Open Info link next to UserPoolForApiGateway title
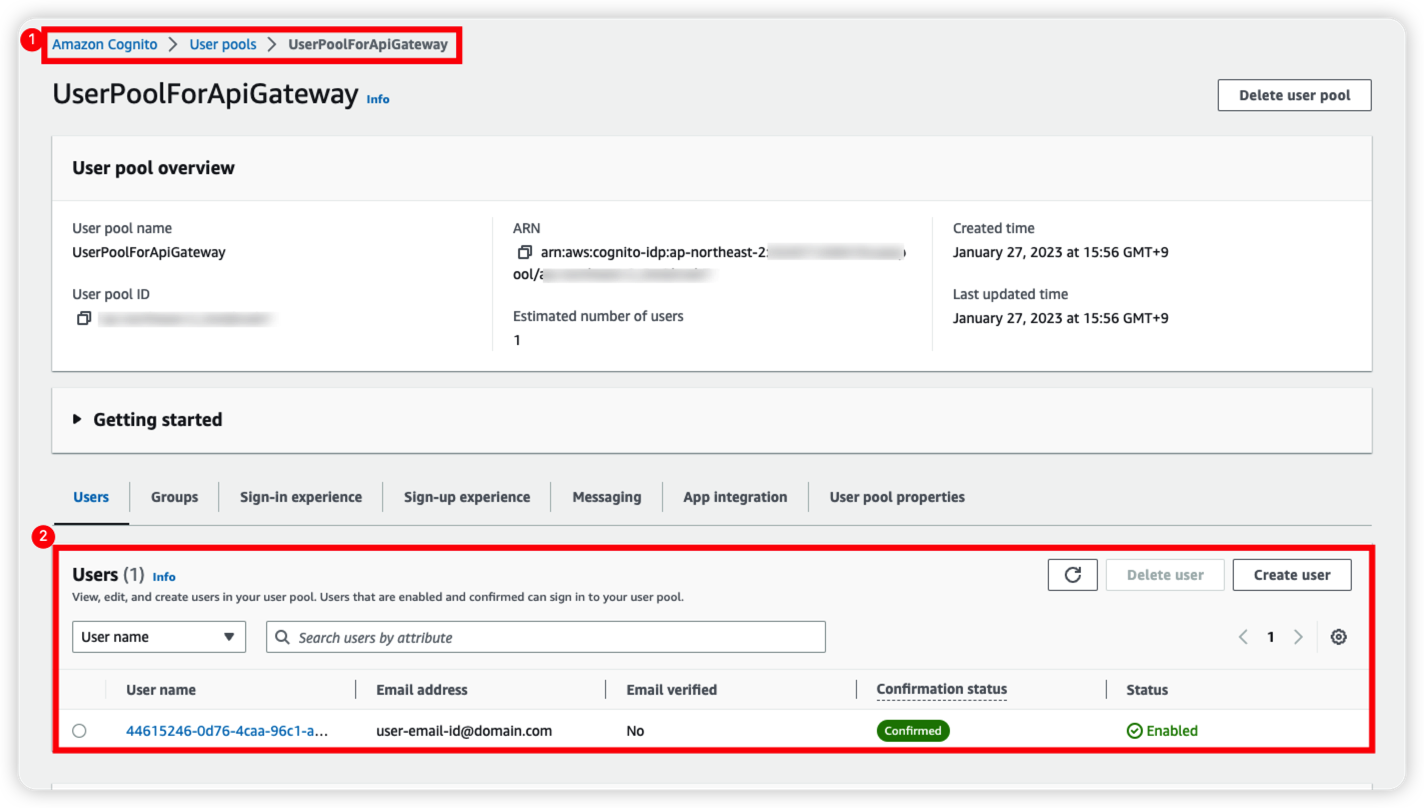The height and width of the screenshot is (808, 1424). click(x=378, y=99)
